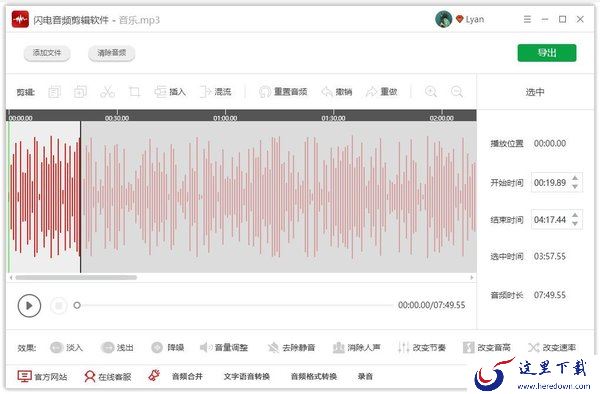
Task: Zoom in the waveform with magnifier plus
Action: 431,92
